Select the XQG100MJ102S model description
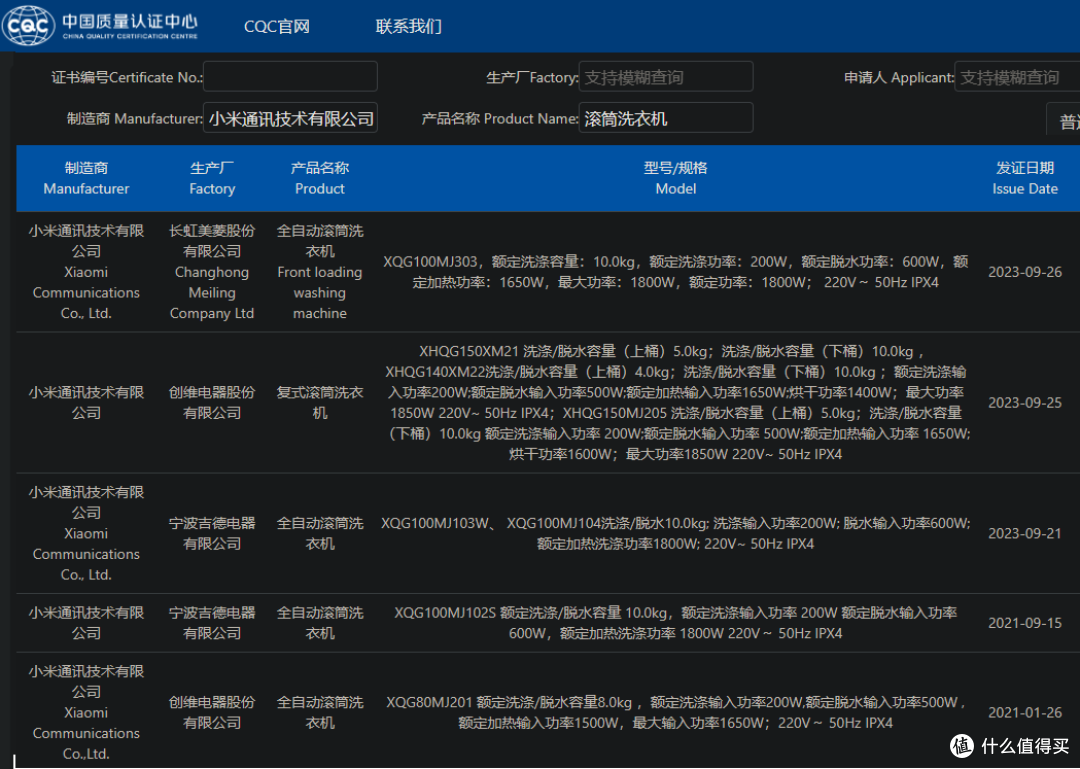The width and height of the screenshot is (1080, 769). pyautogui.click(x=676, y=623)
